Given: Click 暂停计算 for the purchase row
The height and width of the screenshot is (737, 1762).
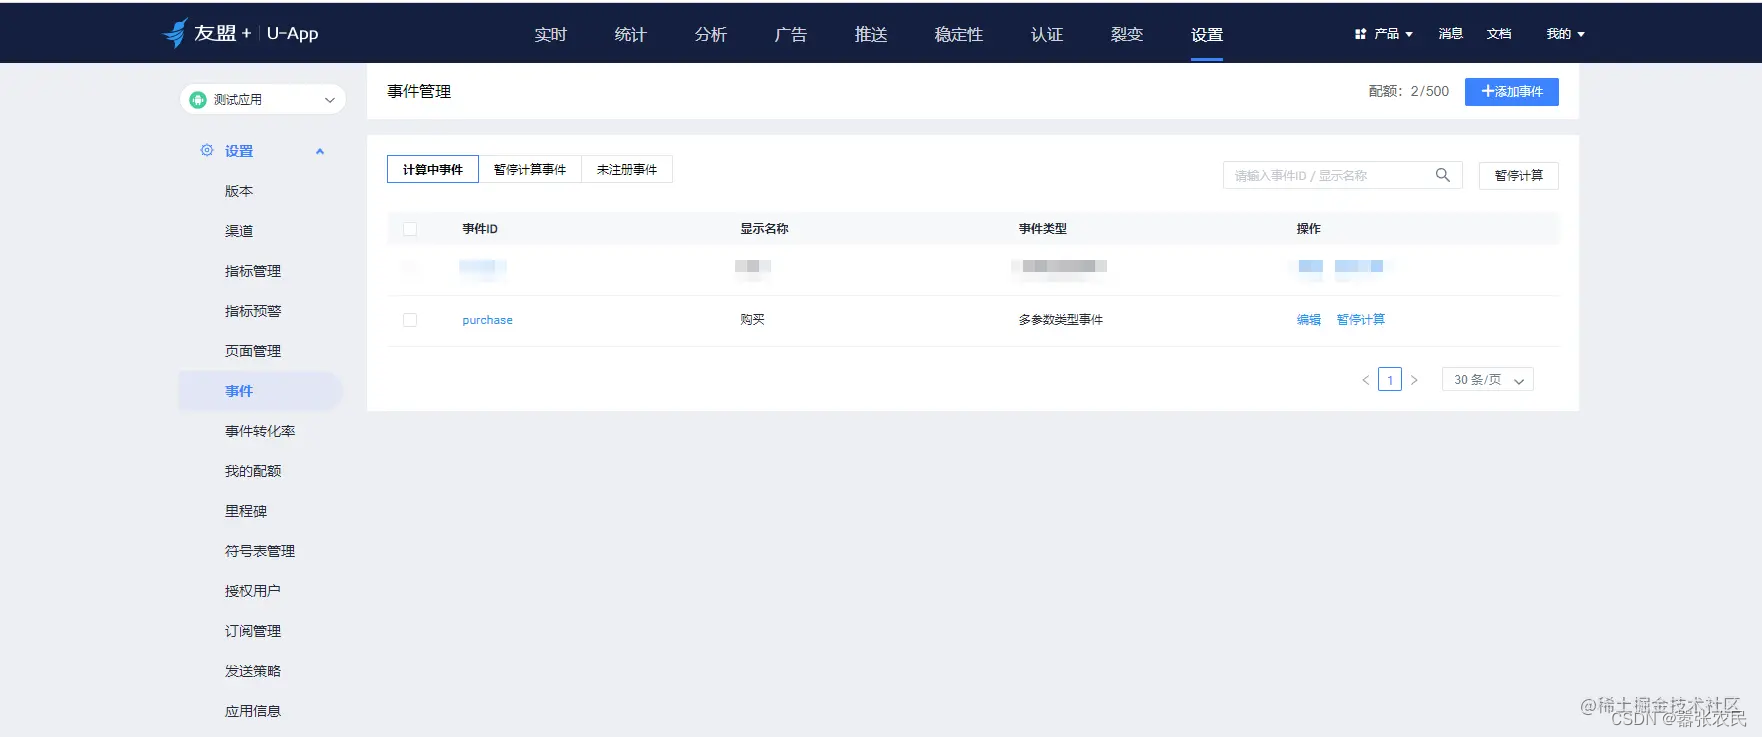Looking at the screenshot, I should (1360, 320).
